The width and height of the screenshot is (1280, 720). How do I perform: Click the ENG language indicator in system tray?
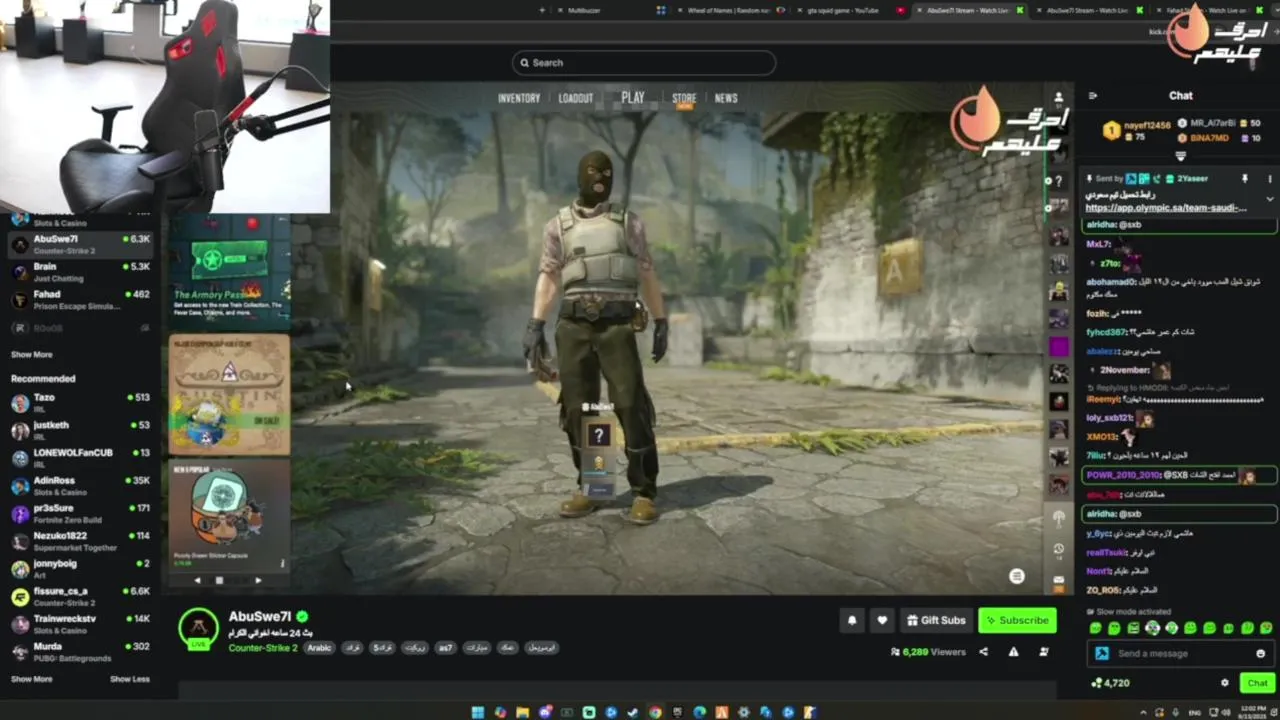(x=1194, y=712)
